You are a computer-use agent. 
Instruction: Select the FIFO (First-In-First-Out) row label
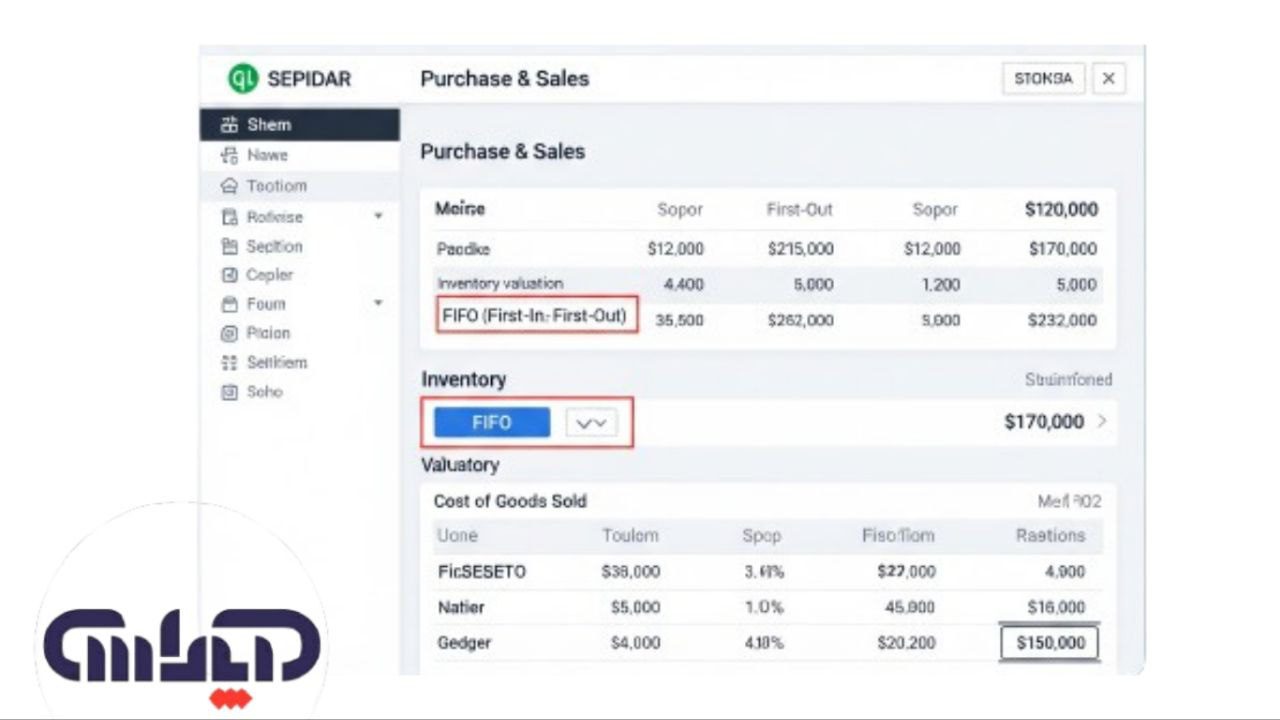click(x=535, y=316)
